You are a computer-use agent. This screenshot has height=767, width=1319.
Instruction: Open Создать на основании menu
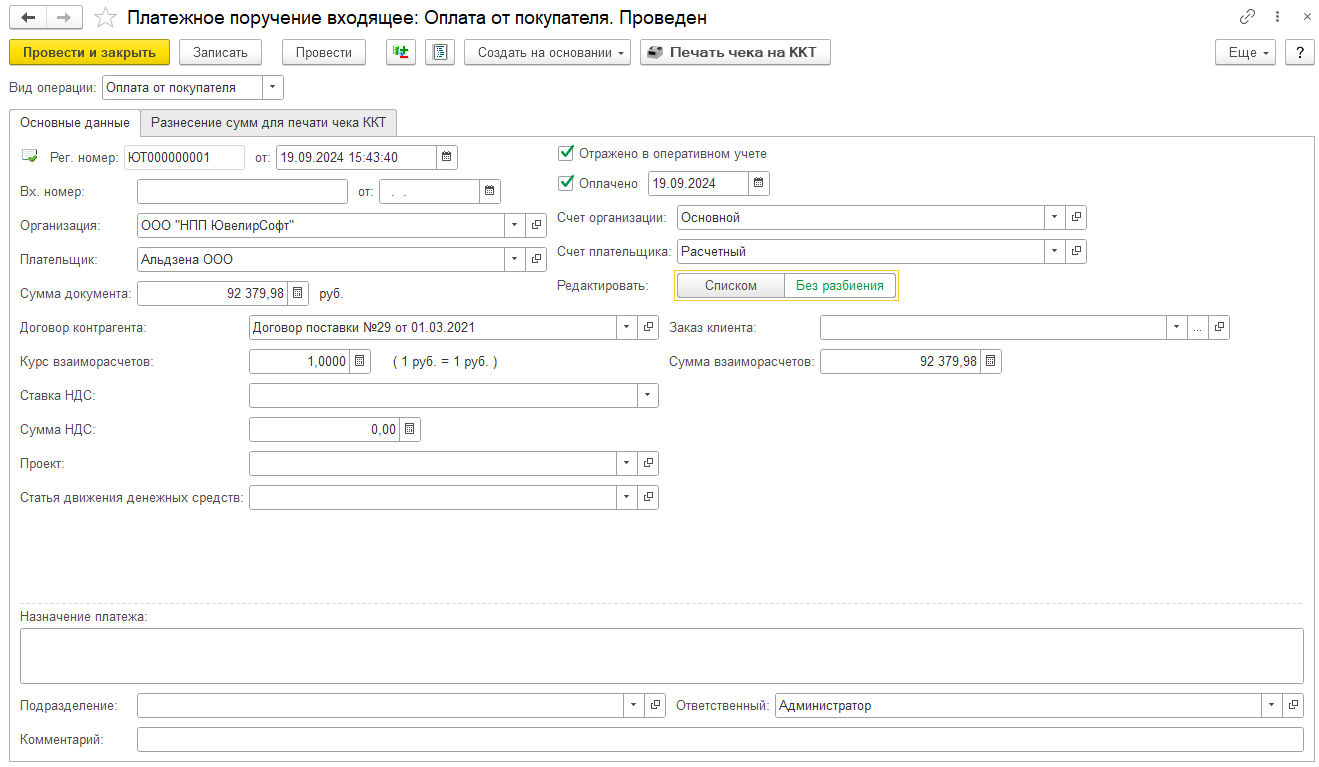coord(547,52)
